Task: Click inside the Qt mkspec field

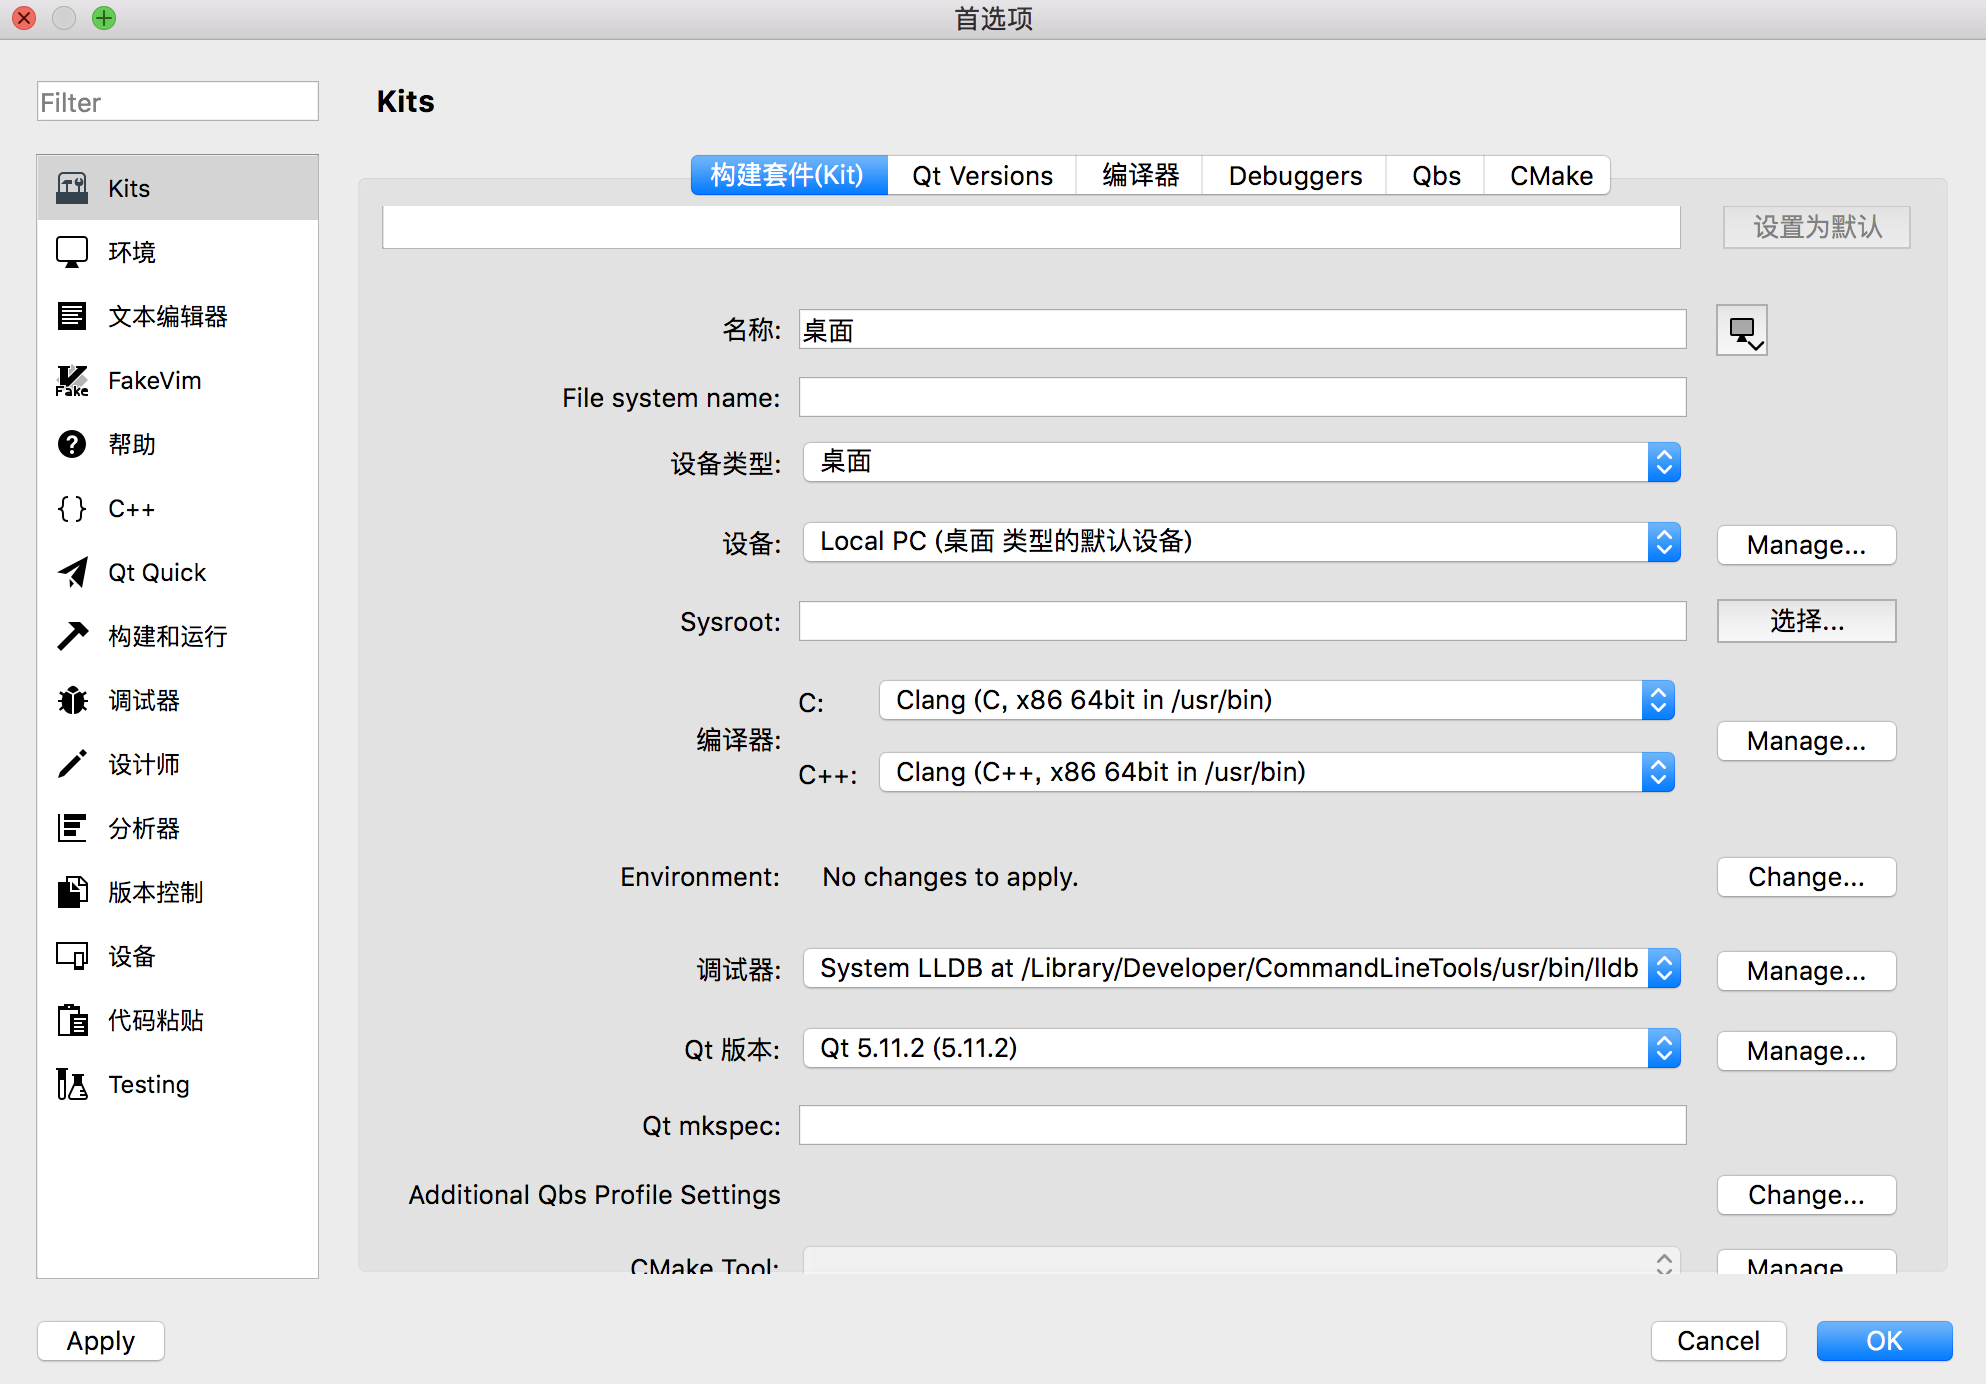Action: click(1240, 1125)
